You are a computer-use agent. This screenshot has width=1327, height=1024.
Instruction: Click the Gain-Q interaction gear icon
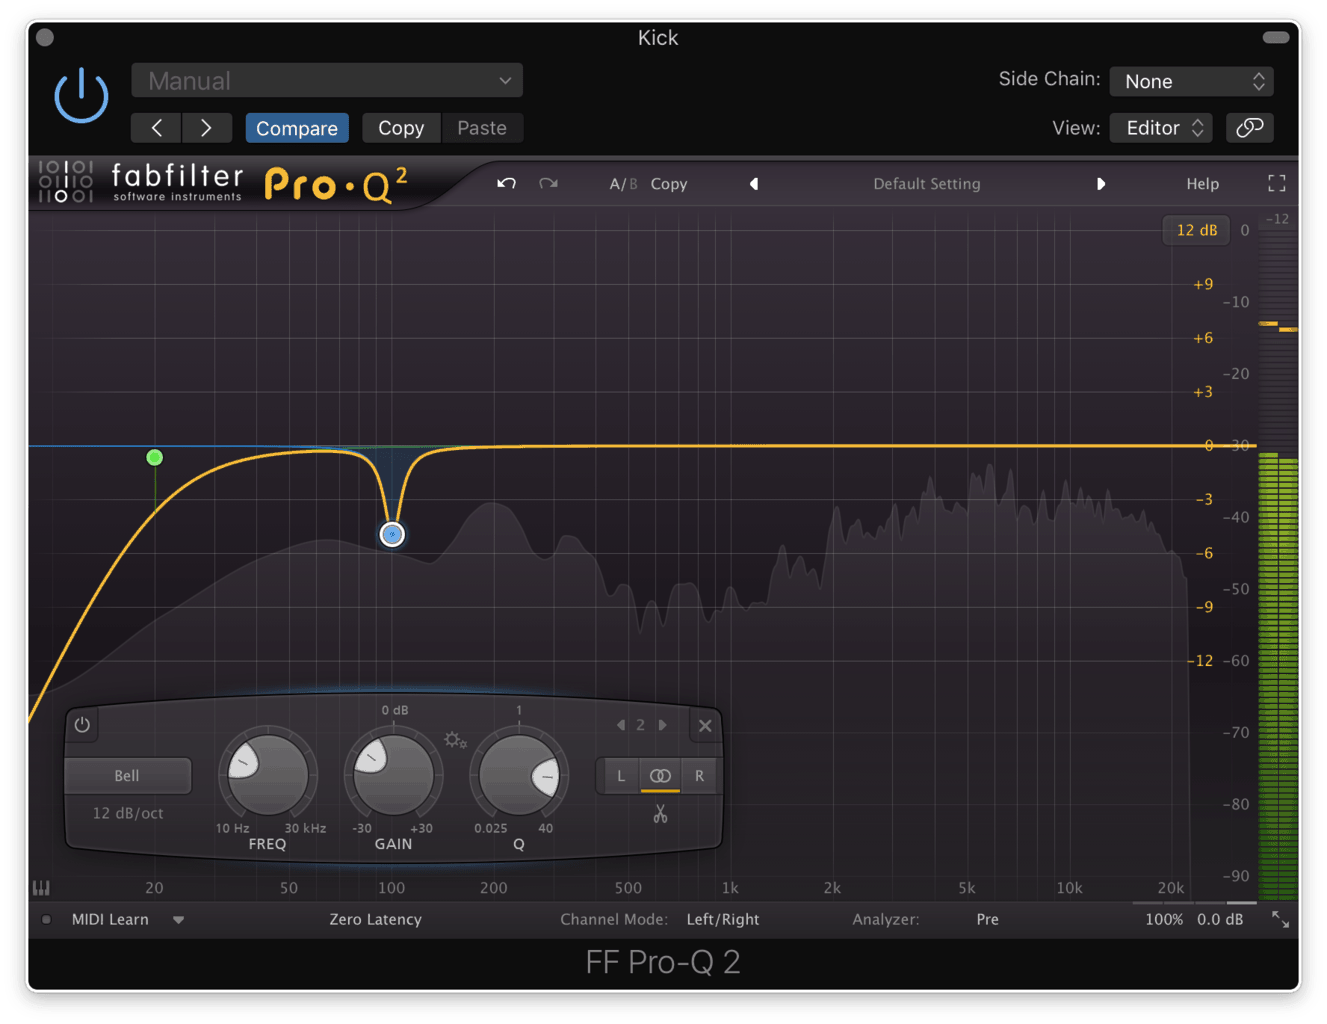coord(455,740)
